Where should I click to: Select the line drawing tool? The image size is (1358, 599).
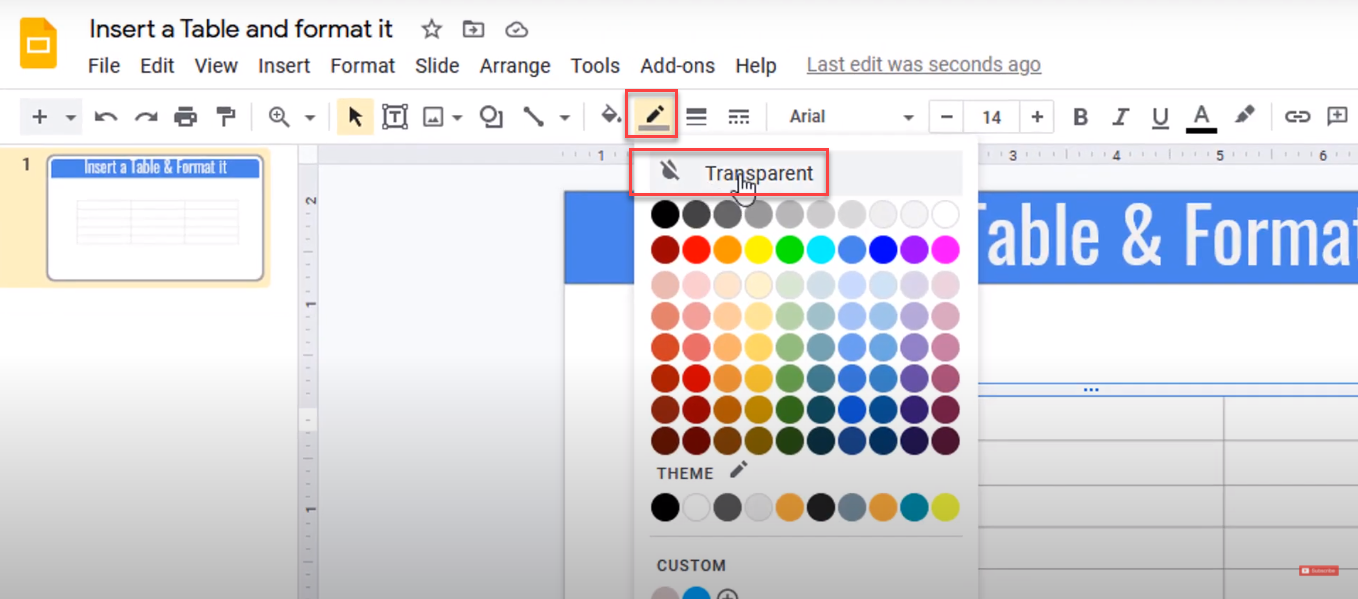533,116
